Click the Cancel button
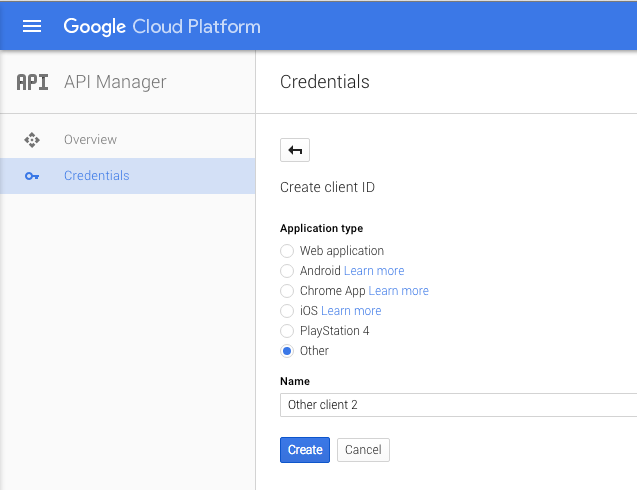 [363, 450]
